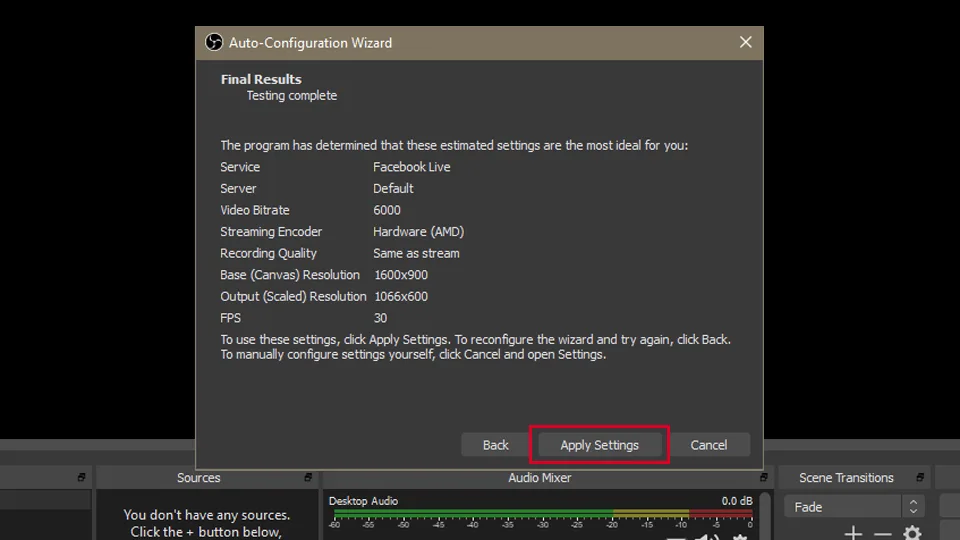The height and width of the screenshot is (540, 960).
Task: Click the OBS logo in wizard title bar
Action: coord(214,42)
